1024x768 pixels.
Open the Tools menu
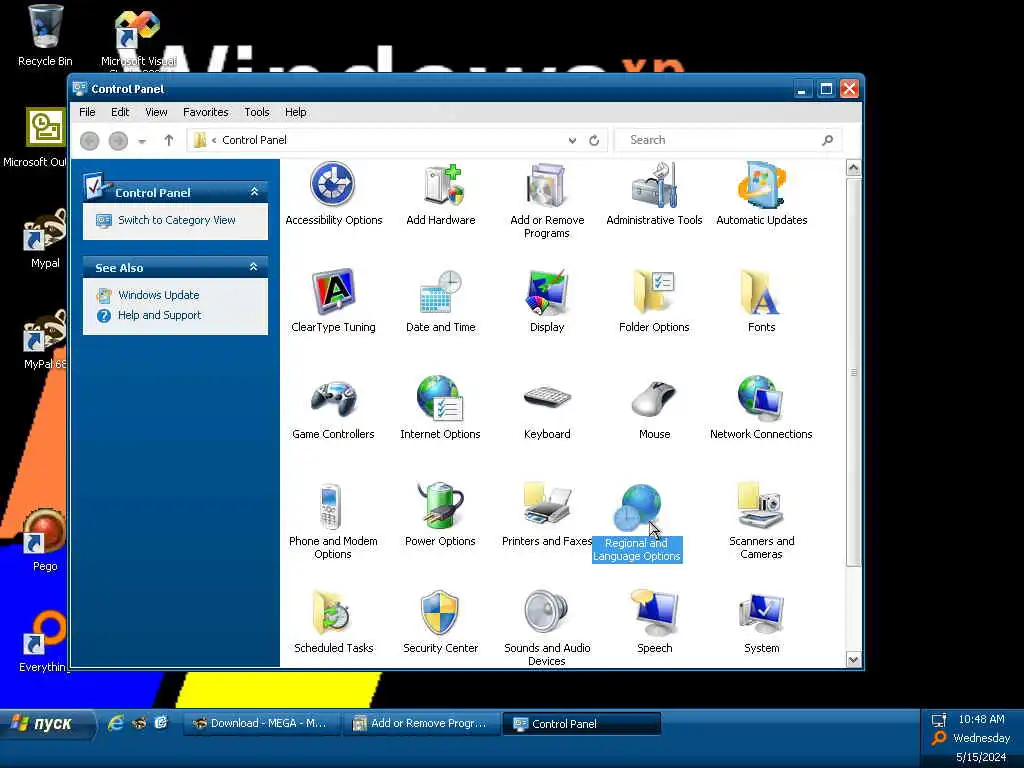click(x=257, y=112)
